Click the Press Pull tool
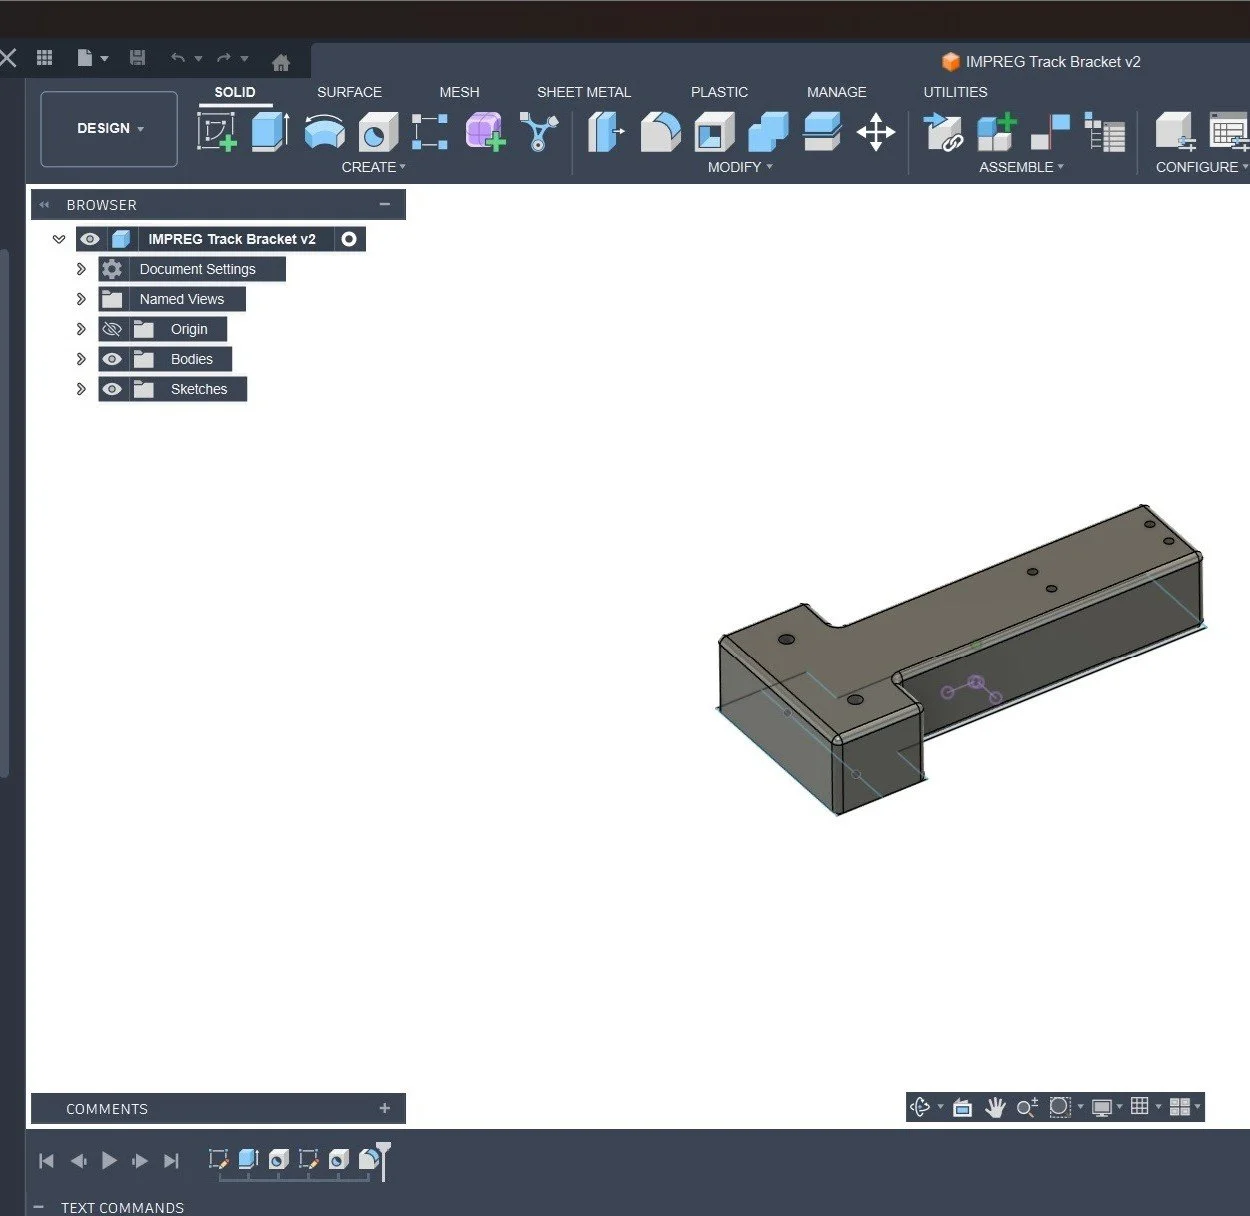Screen dimensions: 1250x1216 pyautogui.click(x=604, y=131)
